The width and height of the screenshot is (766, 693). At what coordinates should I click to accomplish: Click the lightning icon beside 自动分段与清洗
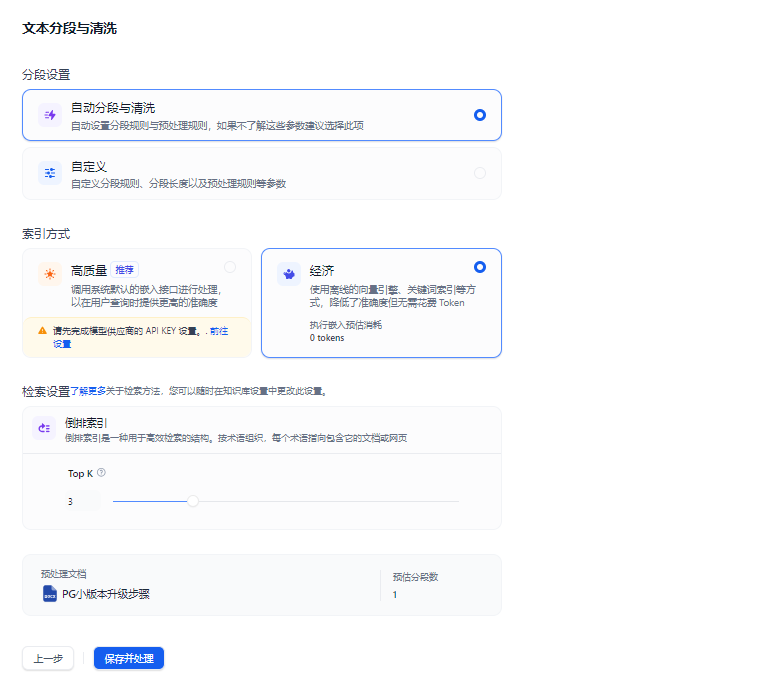pyautogui.click(x=50, y=115)
